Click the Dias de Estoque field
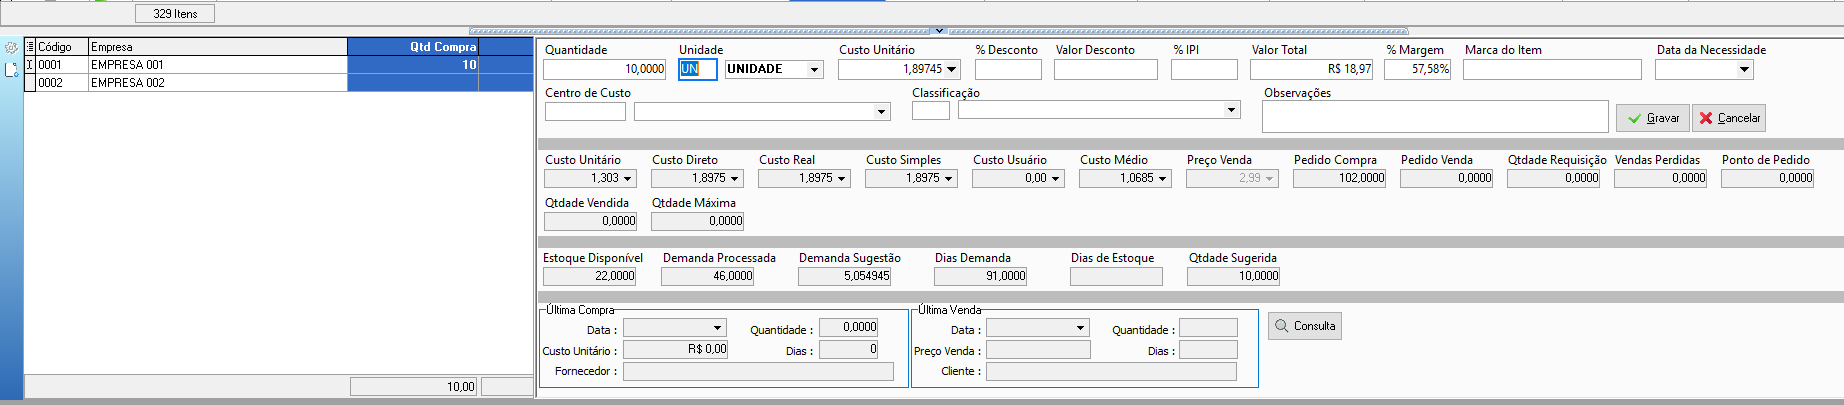The width and height of the screenshot is (1844, 405). (1116, 276)
